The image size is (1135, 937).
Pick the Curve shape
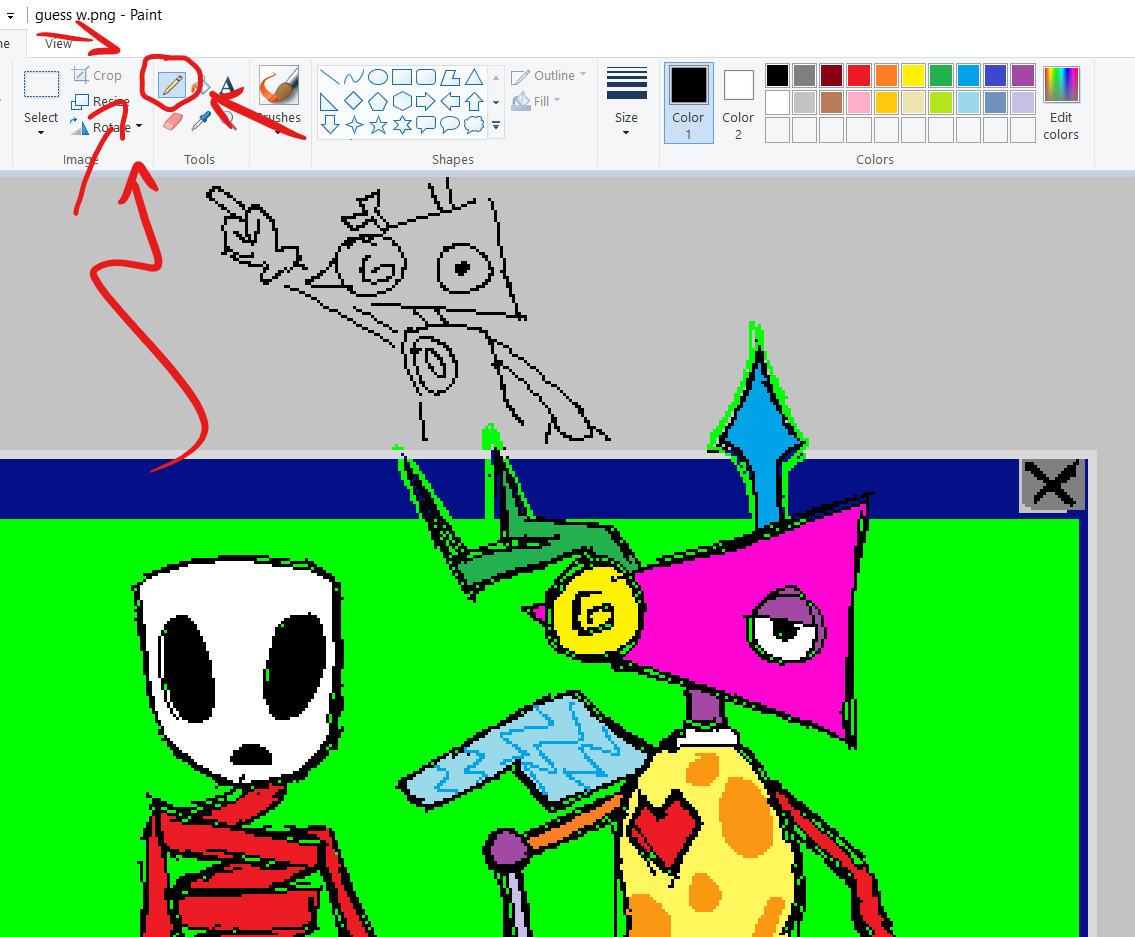[x=353, y=77]
